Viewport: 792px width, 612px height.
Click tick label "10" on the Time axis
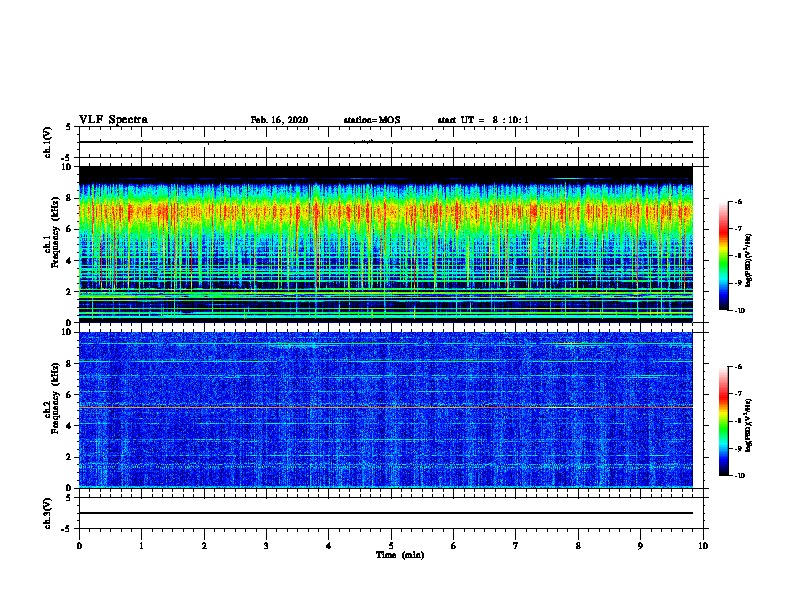703,546
